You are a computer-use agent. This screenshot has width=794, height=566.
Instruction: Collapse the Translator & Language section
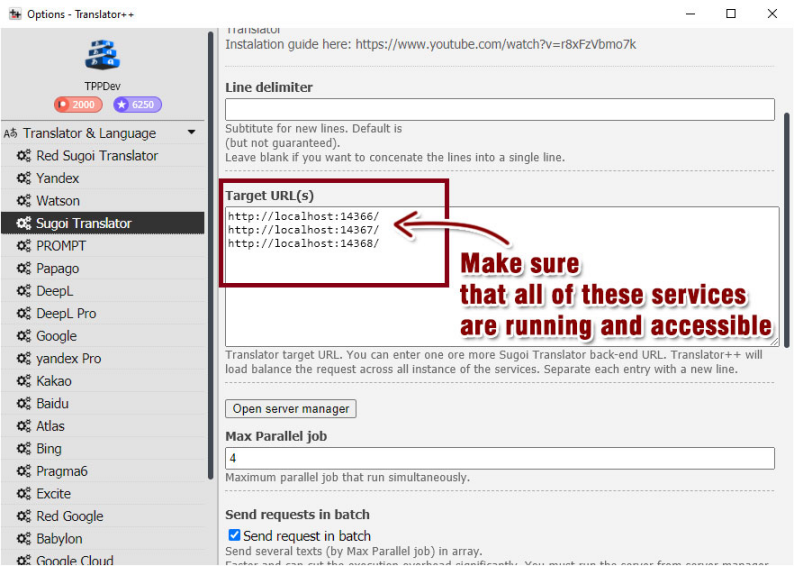point(191,133)
